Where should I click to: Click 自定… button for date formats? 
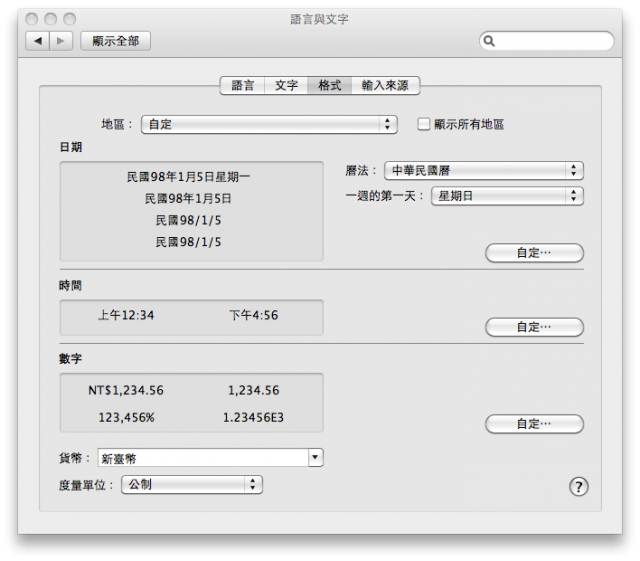[534, 253]
